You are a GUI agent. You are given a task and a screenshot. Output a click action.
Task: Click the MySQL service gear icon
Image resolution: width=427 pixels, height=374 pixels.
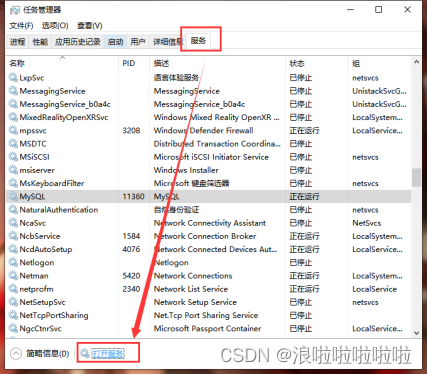tap(13, 196)
